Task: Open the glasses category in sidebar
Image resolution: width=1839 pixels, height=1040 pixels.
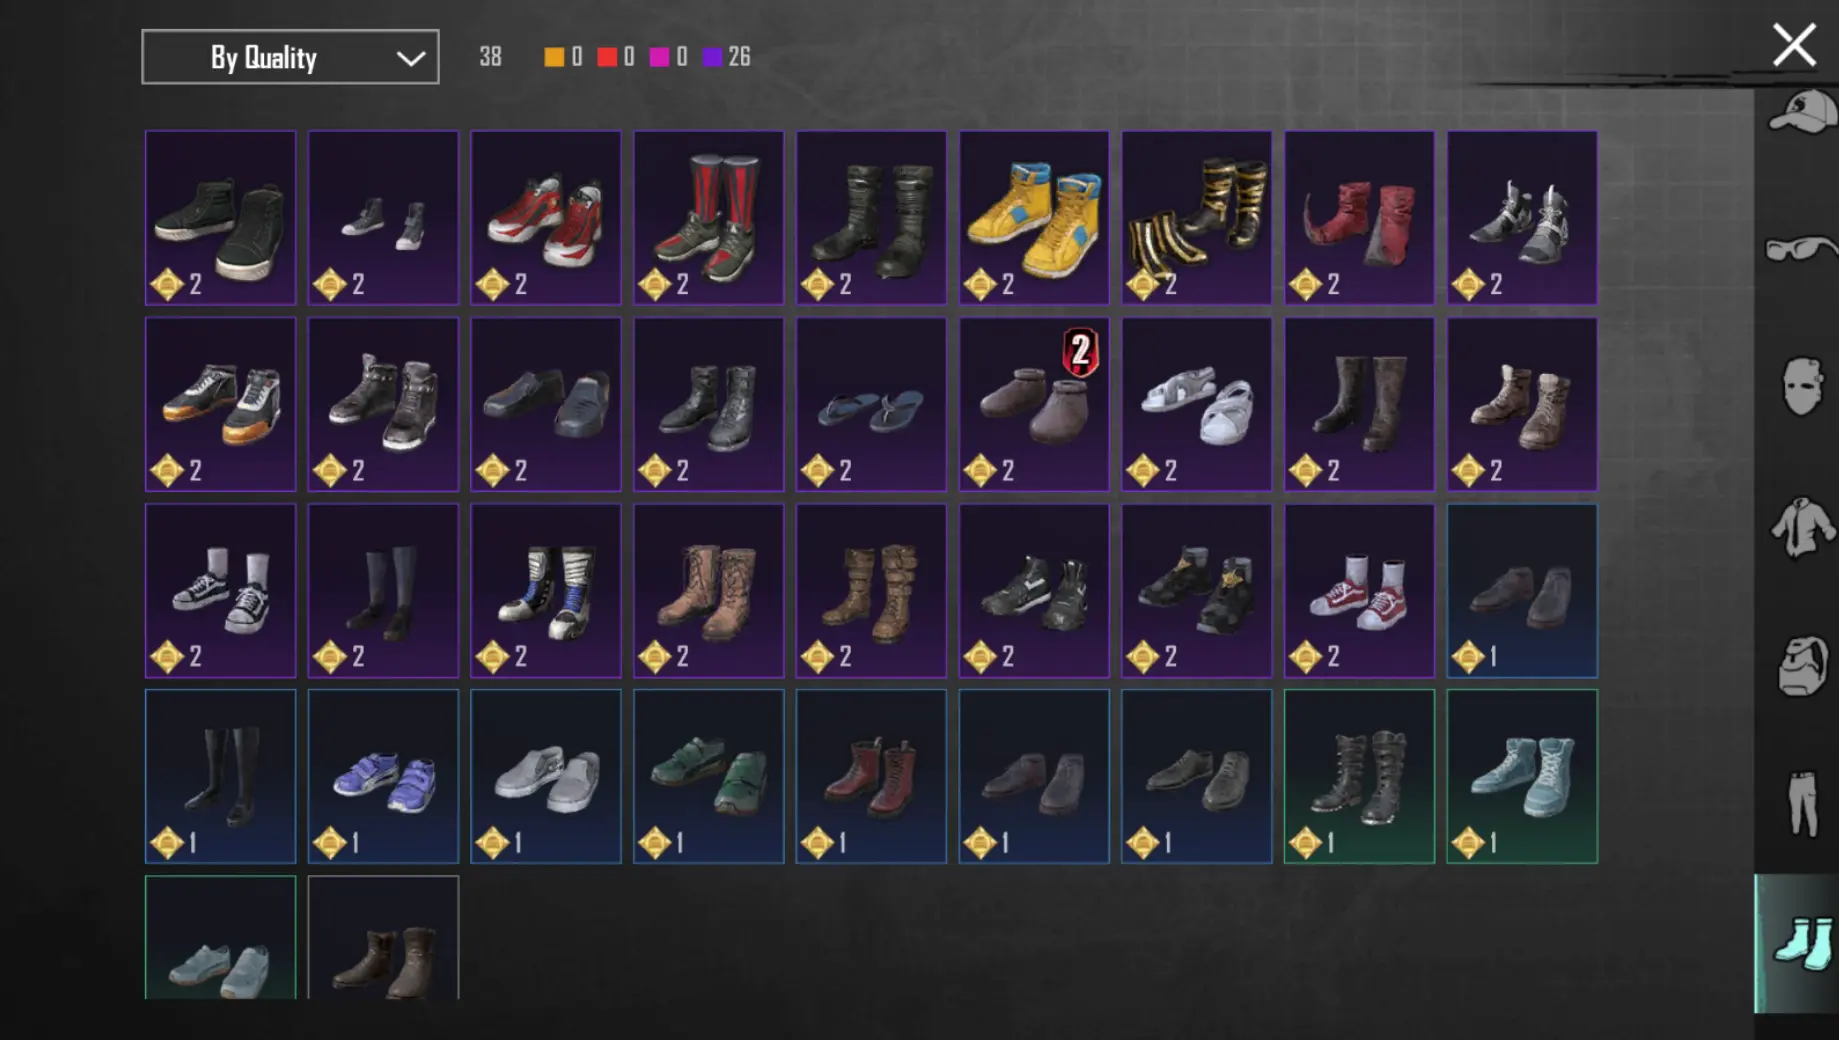Action: coord(1802,248)
